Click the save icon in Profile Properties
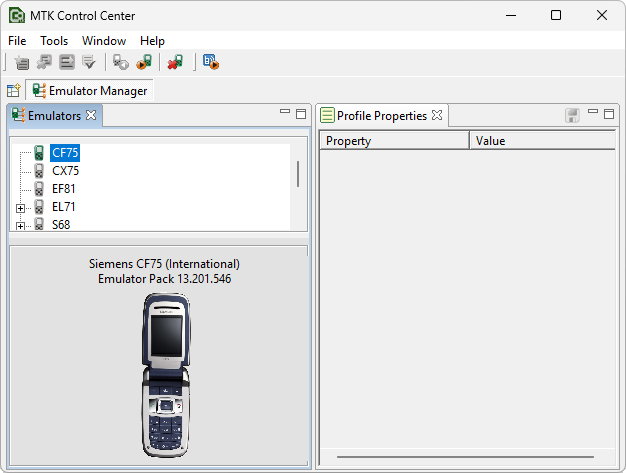 point(572,115)
